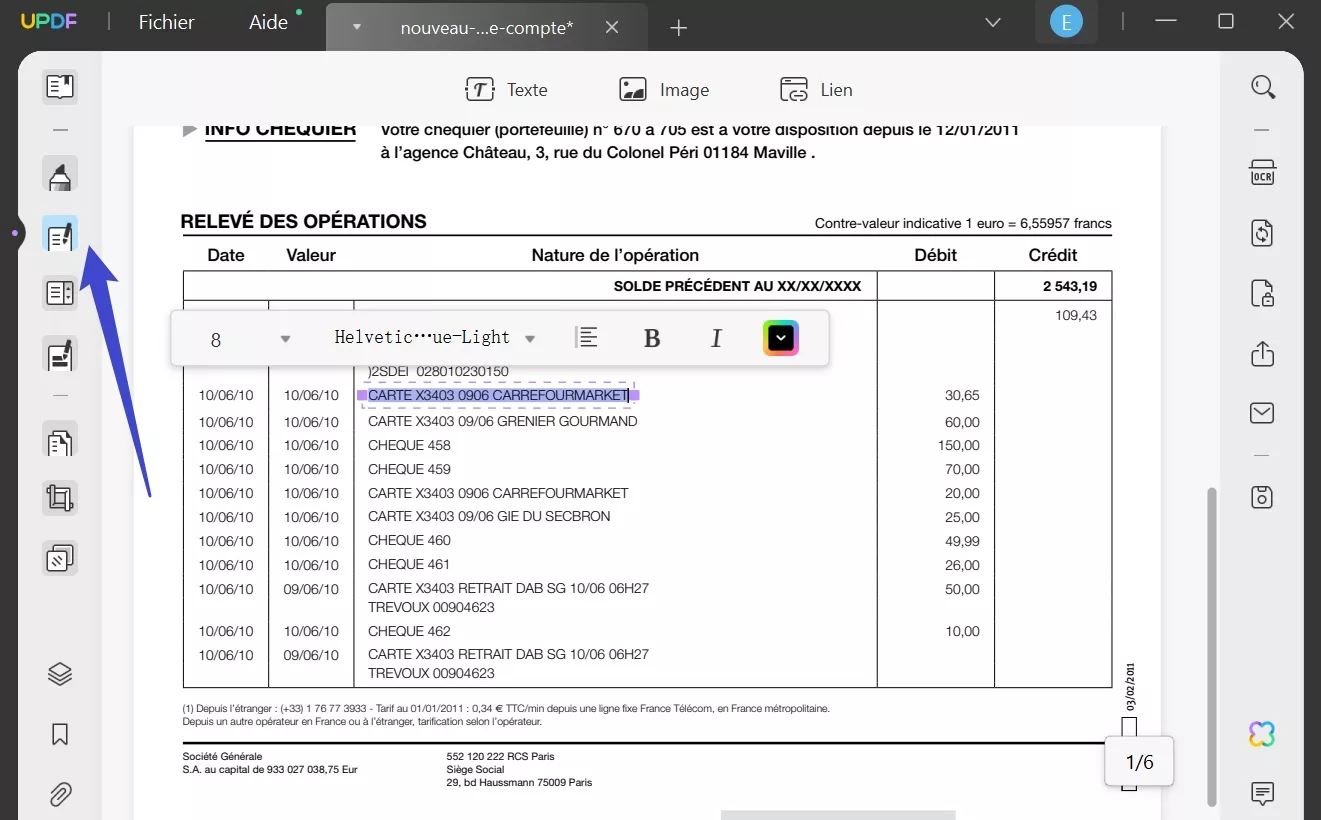
Task: Add a new tab
Action: [679, 28]
